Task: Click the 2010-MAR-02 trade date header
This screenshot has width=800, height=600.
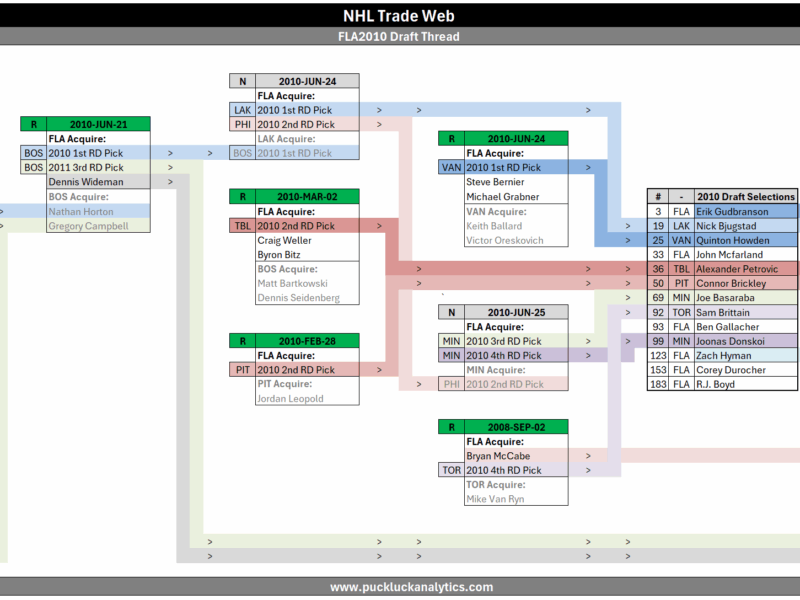Action: pyautogui.click(x=307, y=196)
